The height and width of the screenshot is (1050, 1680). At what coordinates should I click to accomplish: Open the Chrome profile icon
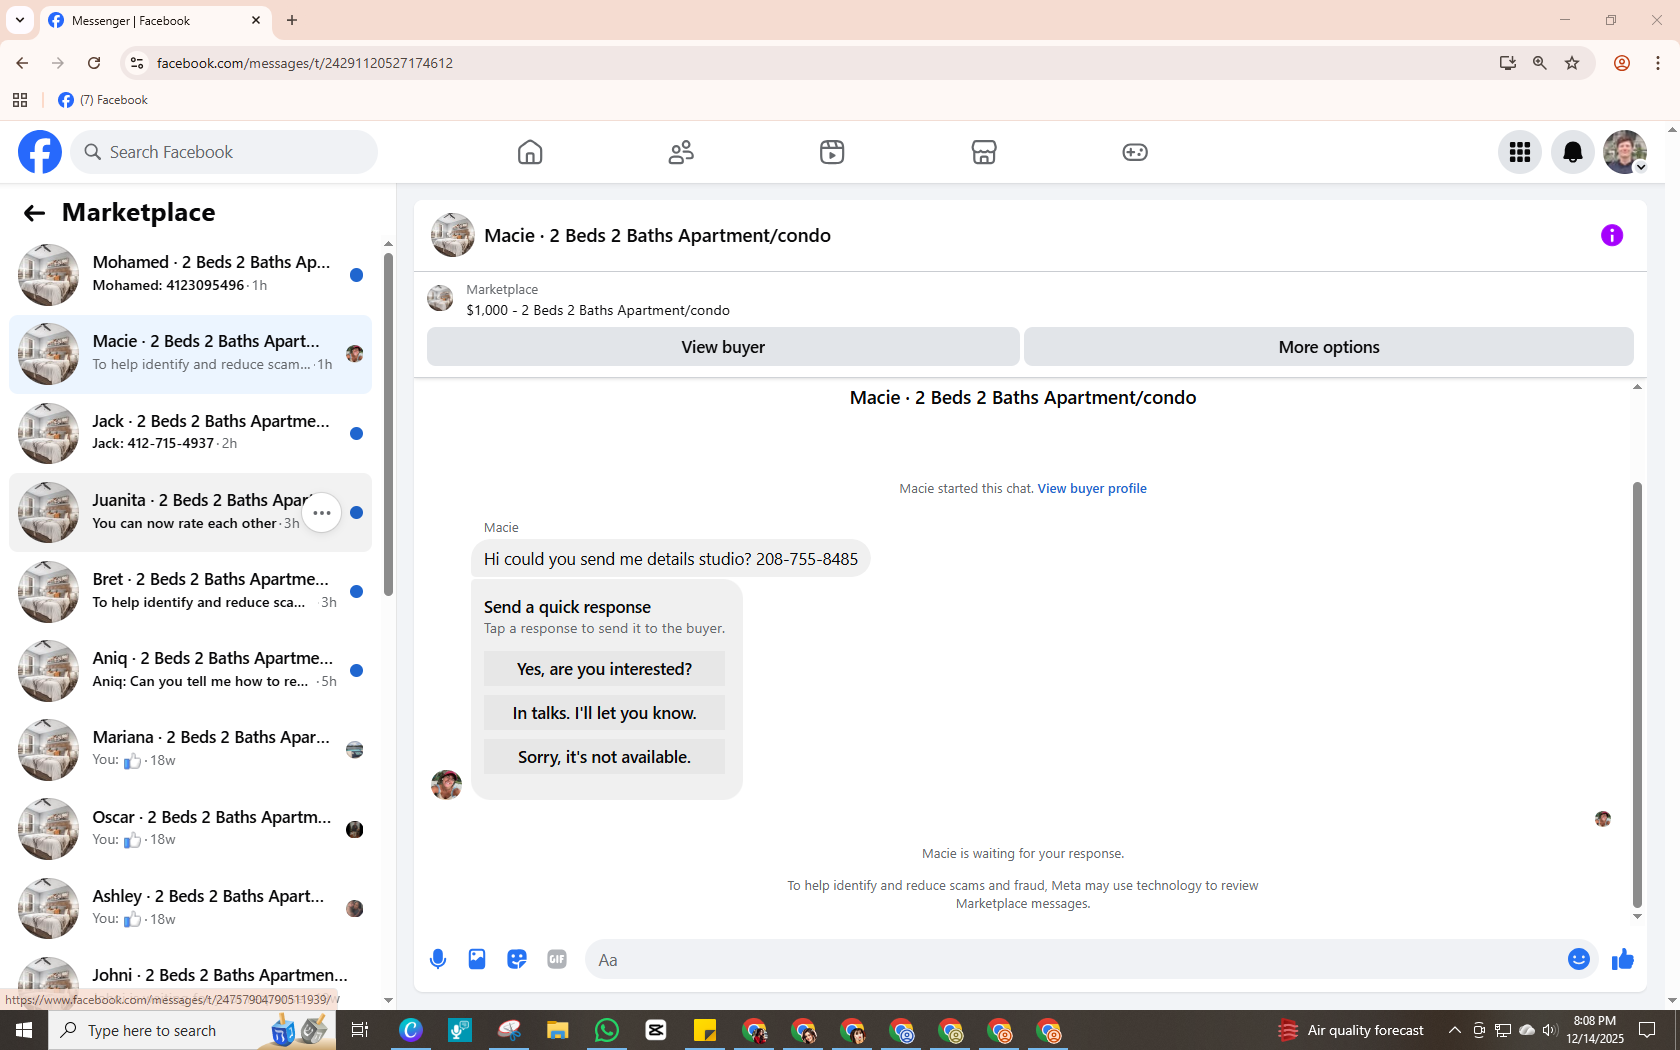1622,63
